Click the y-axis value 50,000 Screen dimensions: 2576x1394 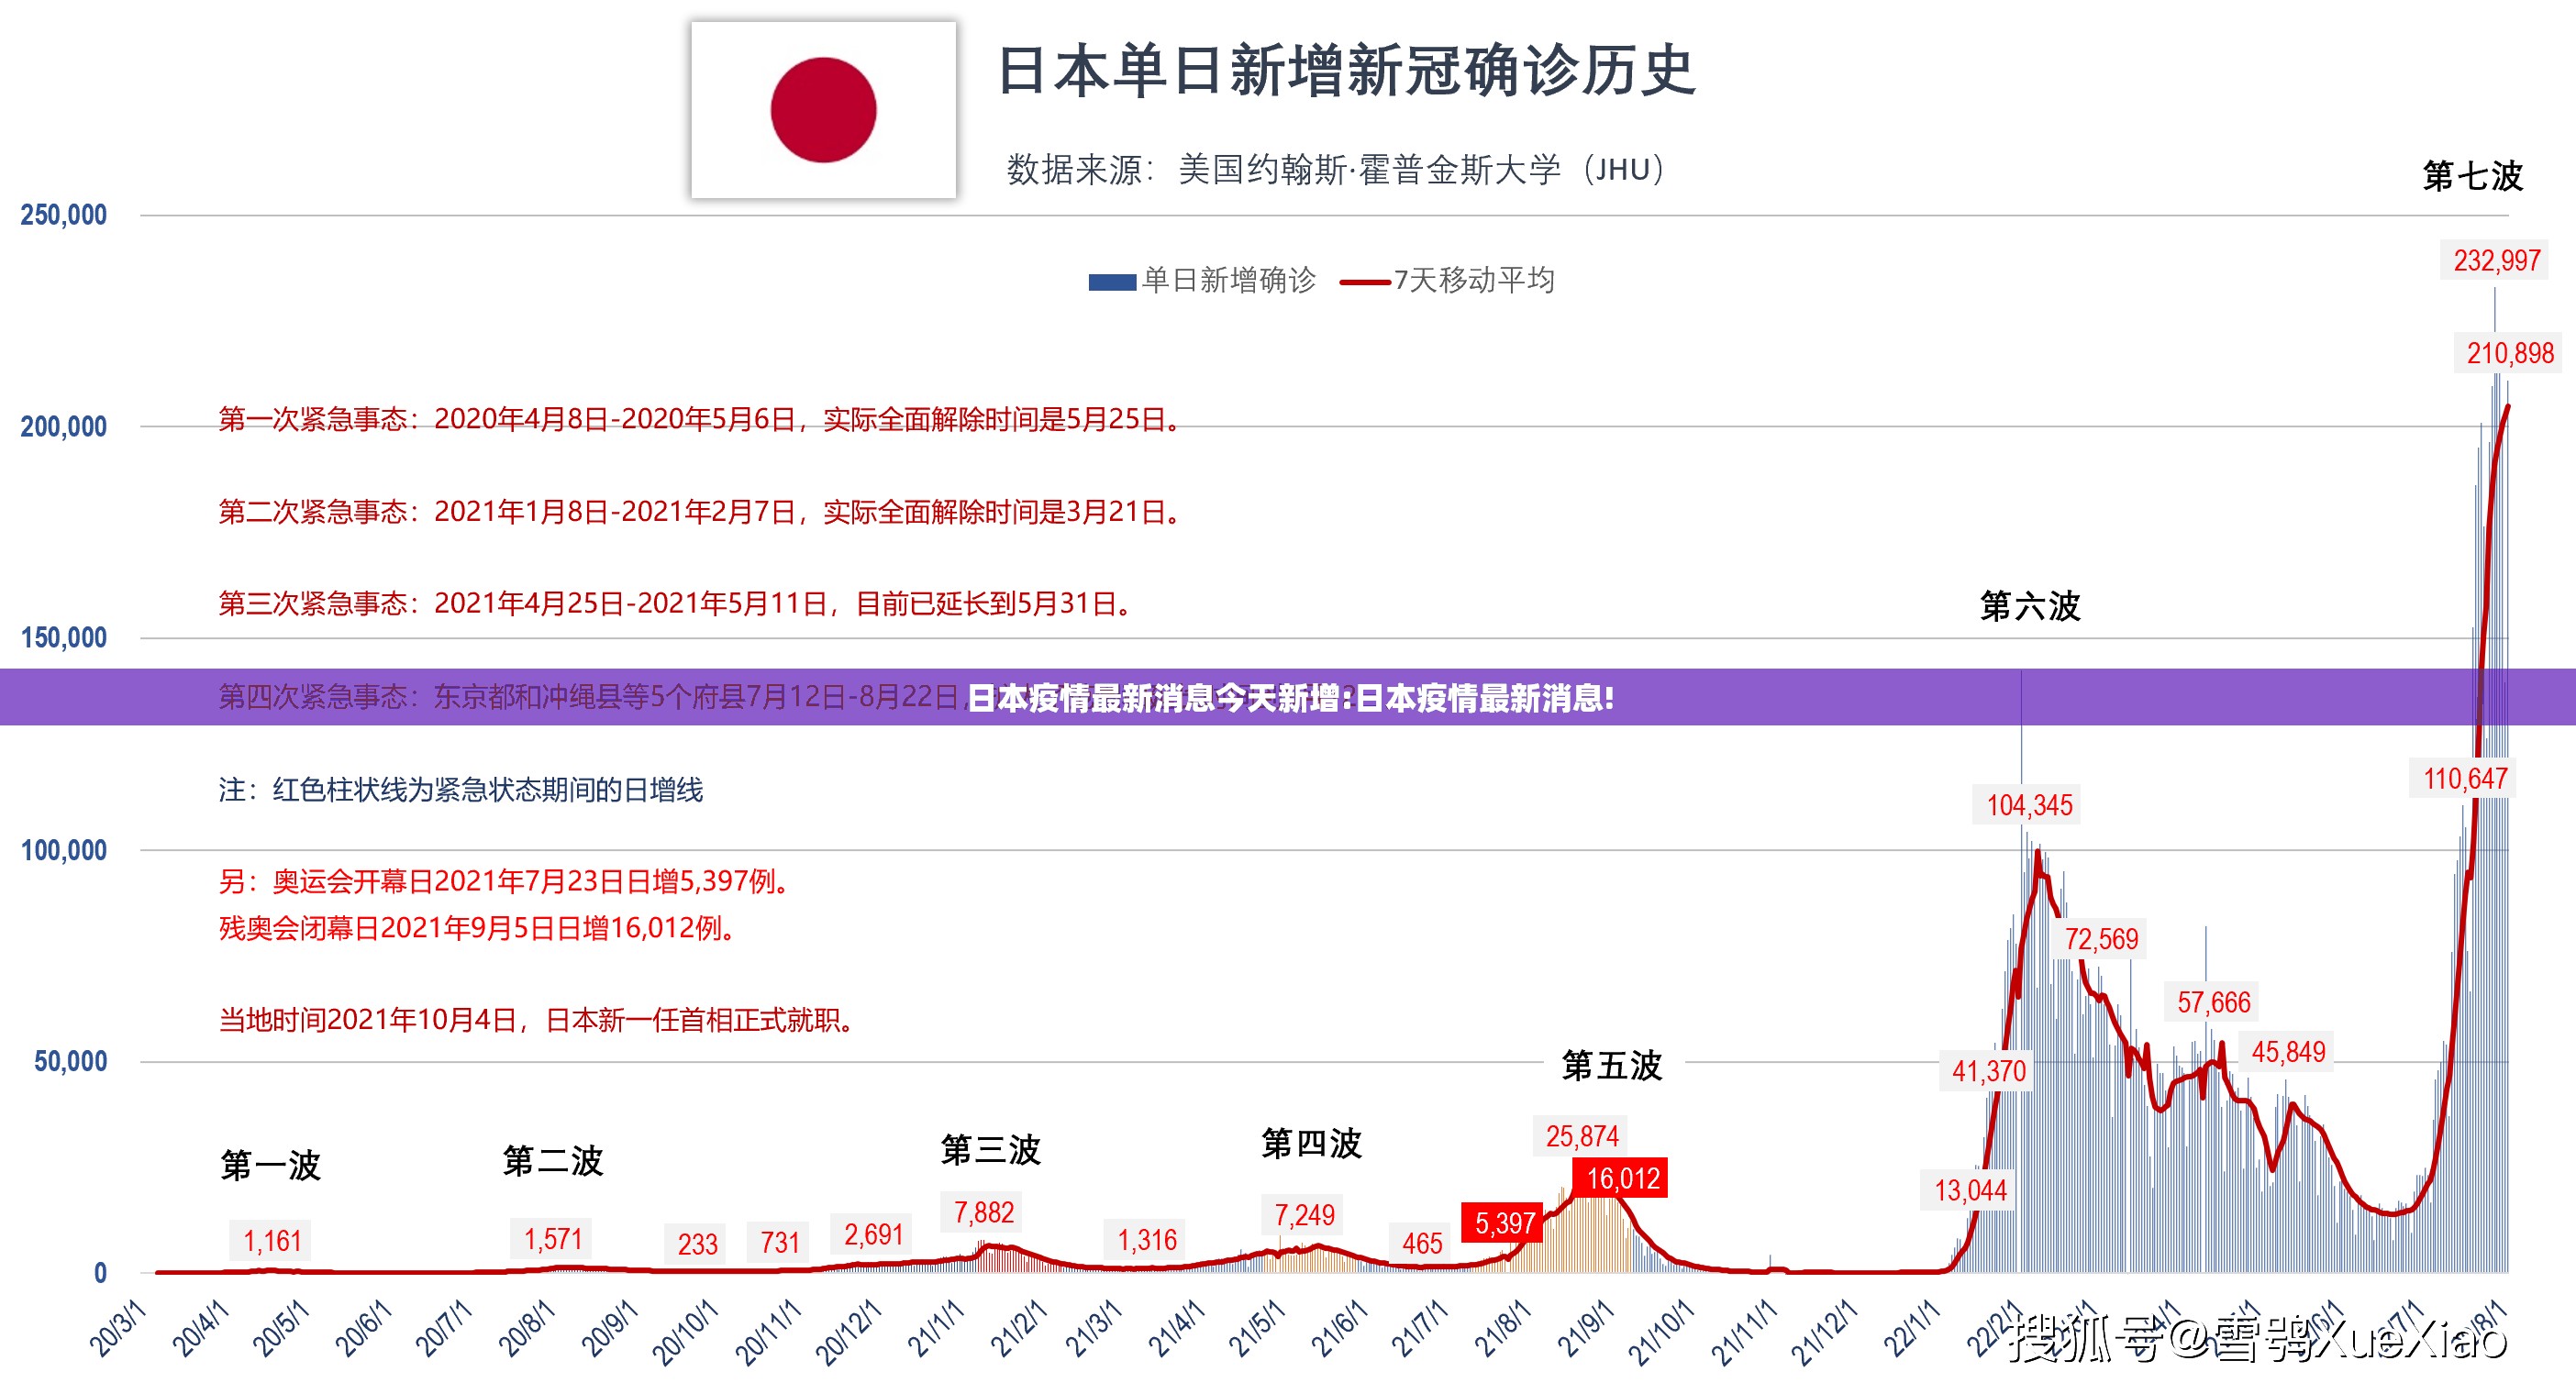(70, 1062)
